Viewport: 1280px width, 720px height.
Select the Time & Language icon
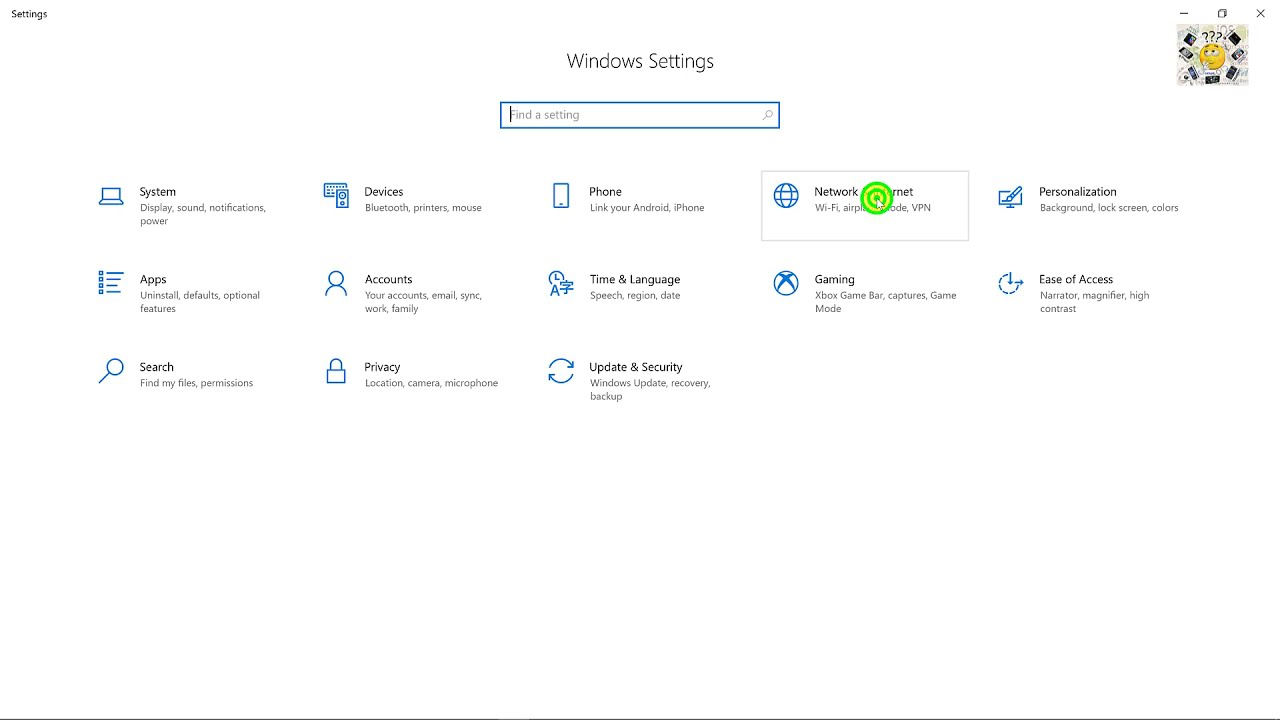click(x=561, y=284)
